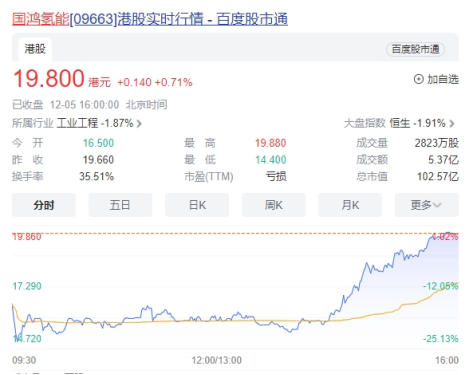
Task: Click the 百度股市通 badge button
Action: (415, 49)
